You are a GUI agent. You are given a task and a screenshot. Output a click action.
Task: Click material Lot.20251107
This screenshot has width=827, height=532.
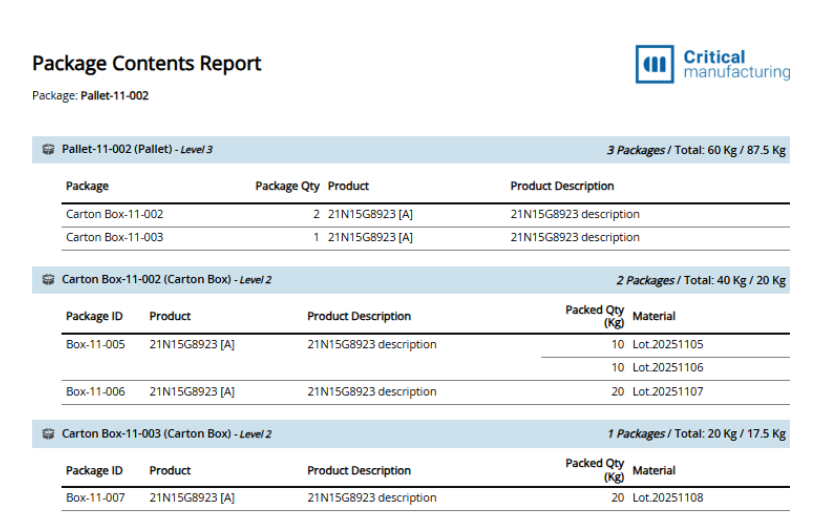[x=668, y=392]
